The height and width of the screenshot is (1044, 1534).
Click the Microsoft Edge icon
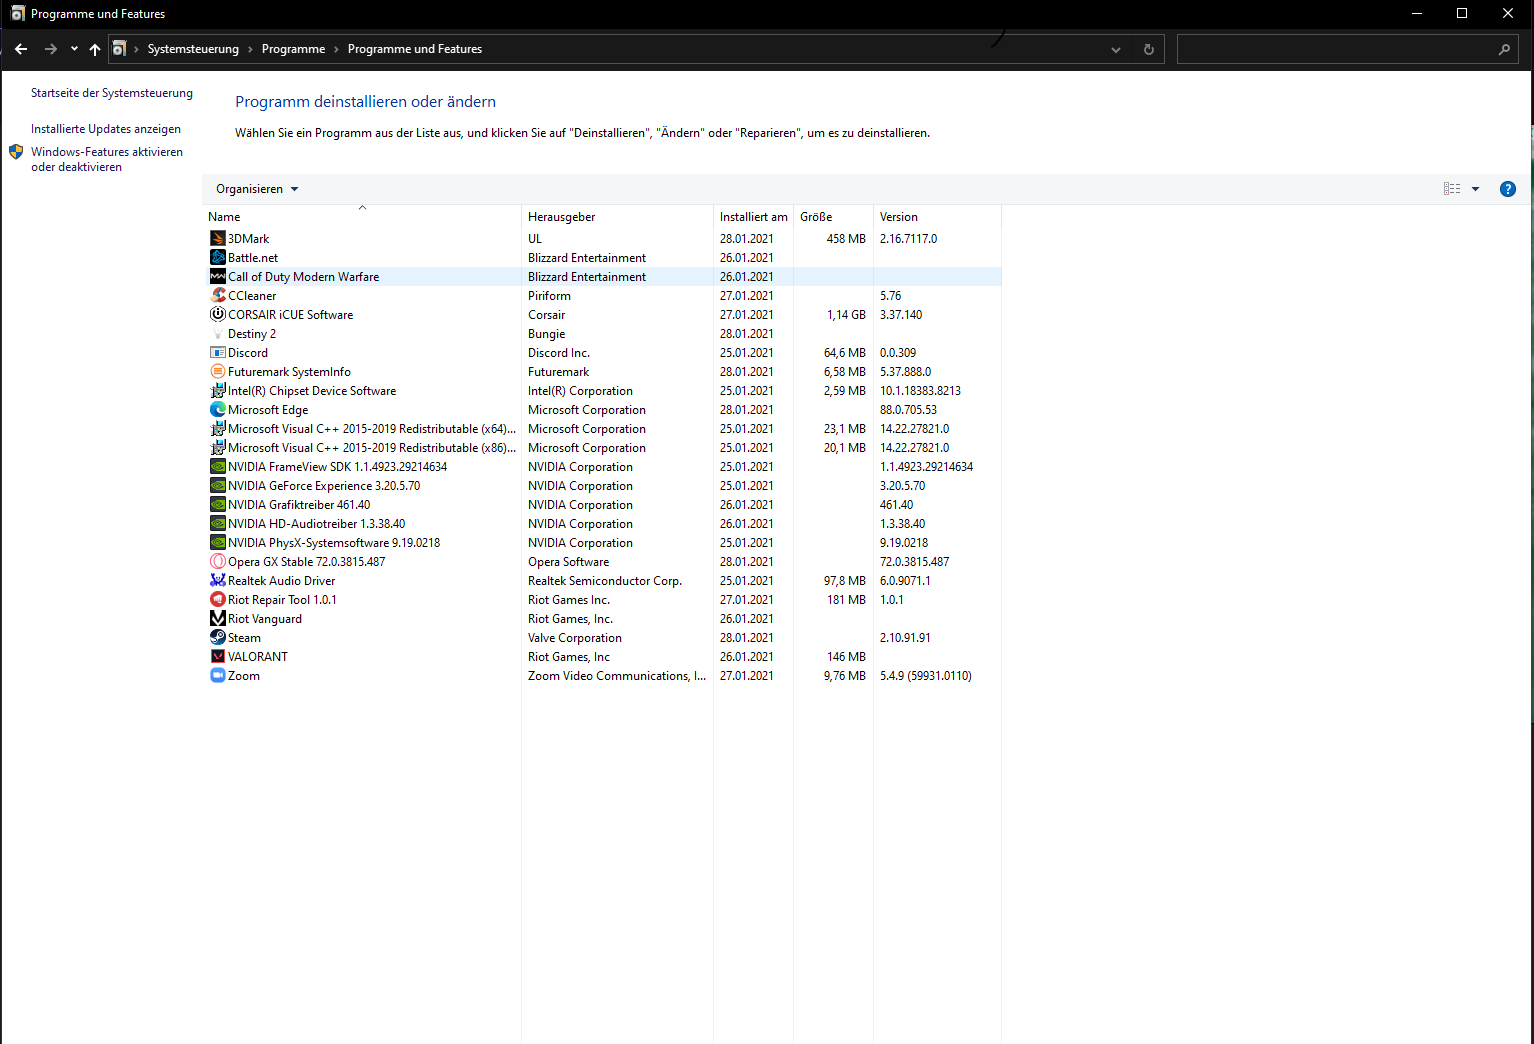point(217,409)
